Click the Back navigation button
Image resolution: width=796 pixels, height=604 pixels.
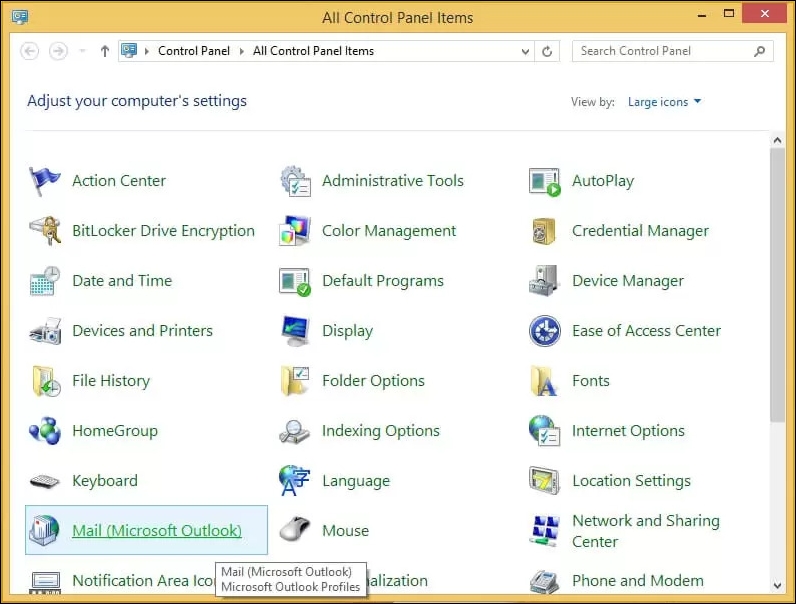[x=29, y=51]
